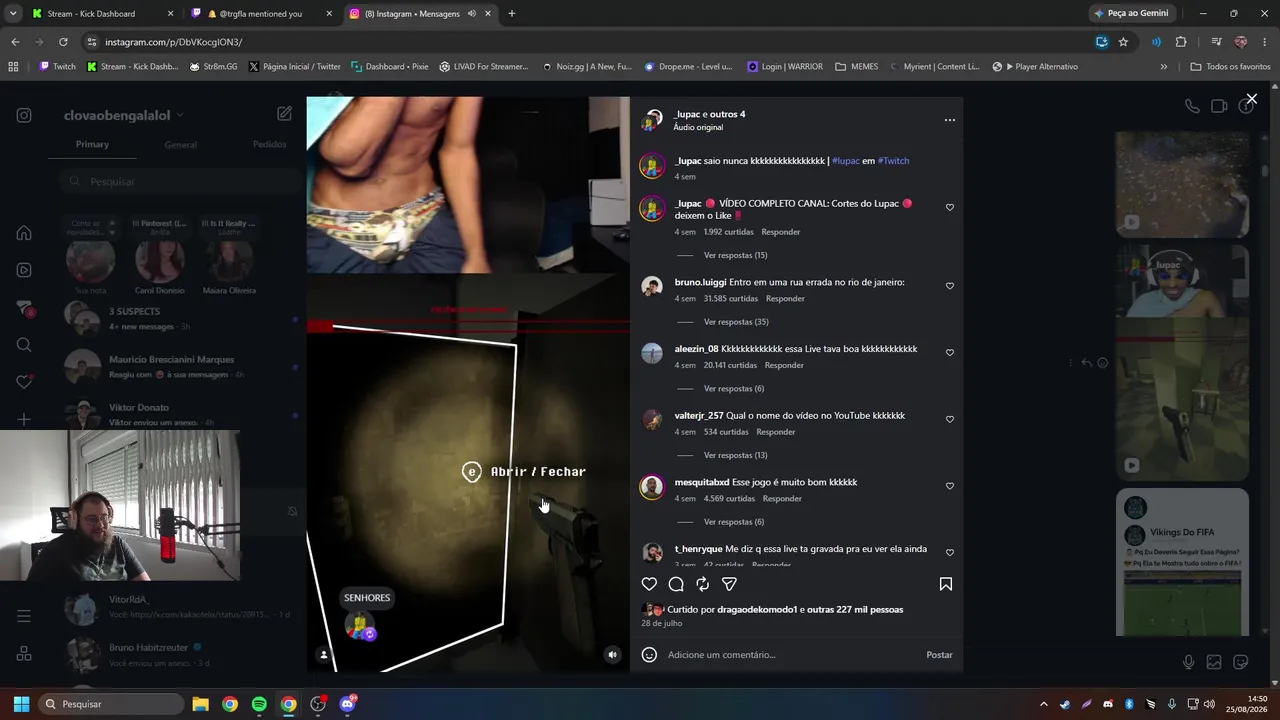This screenshot has width=1280, height=720.
Task: Click Postar to submit the comment
Action: coord(939,655)
